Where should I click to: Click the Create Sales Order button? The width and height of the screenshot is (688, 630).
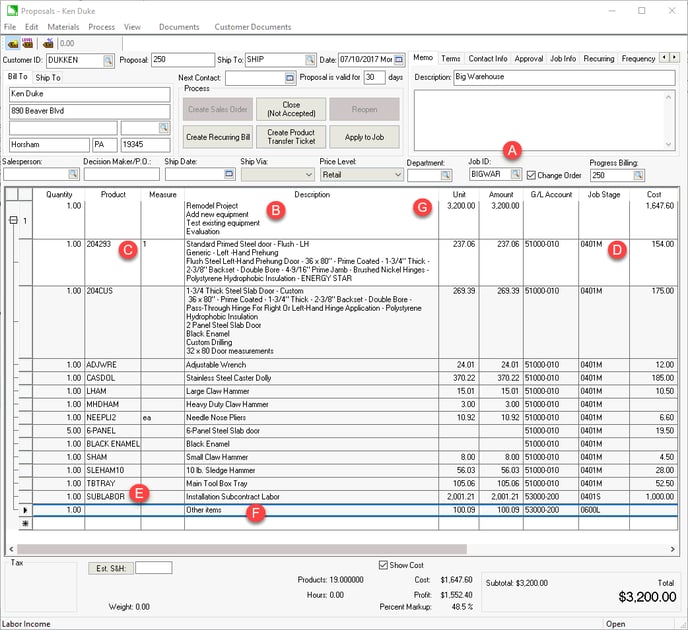point(218,109)
